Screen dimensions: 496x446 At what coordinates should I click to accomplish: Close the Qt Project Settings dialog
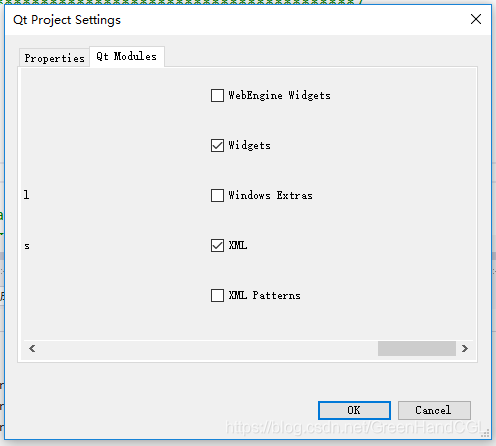click(x=476, y=19)
